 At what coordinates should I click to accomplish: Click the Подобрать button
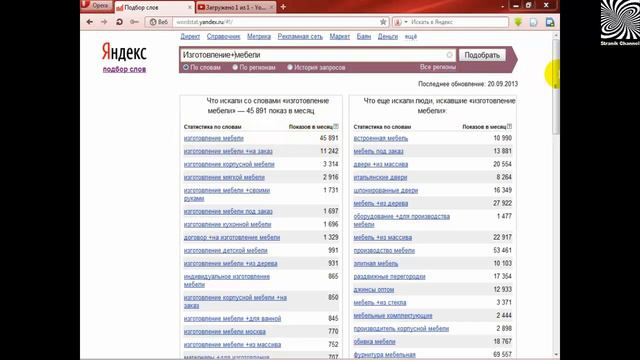point(482,55)
